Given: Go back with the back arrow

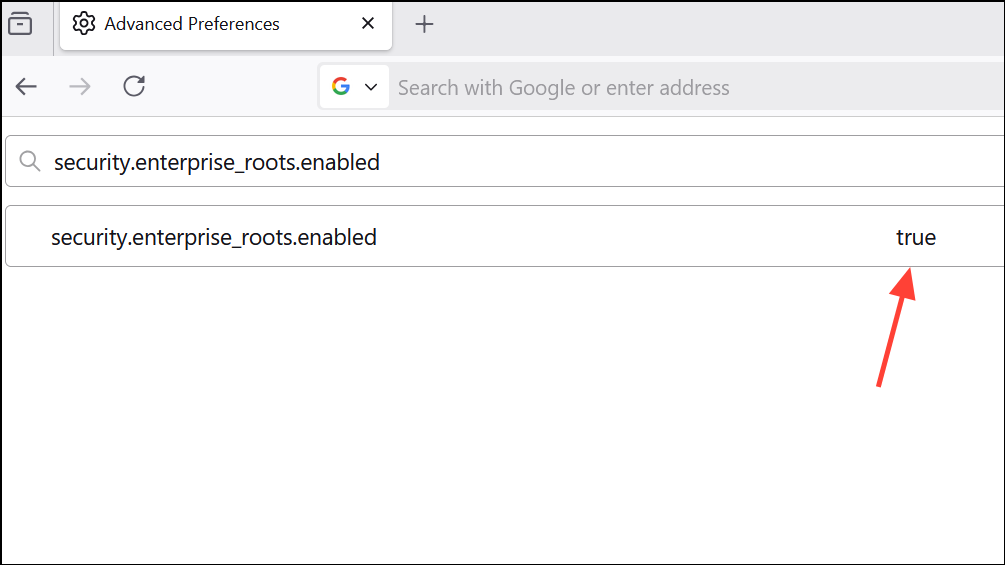Looking at the screenshot, I should click(26, 87).
